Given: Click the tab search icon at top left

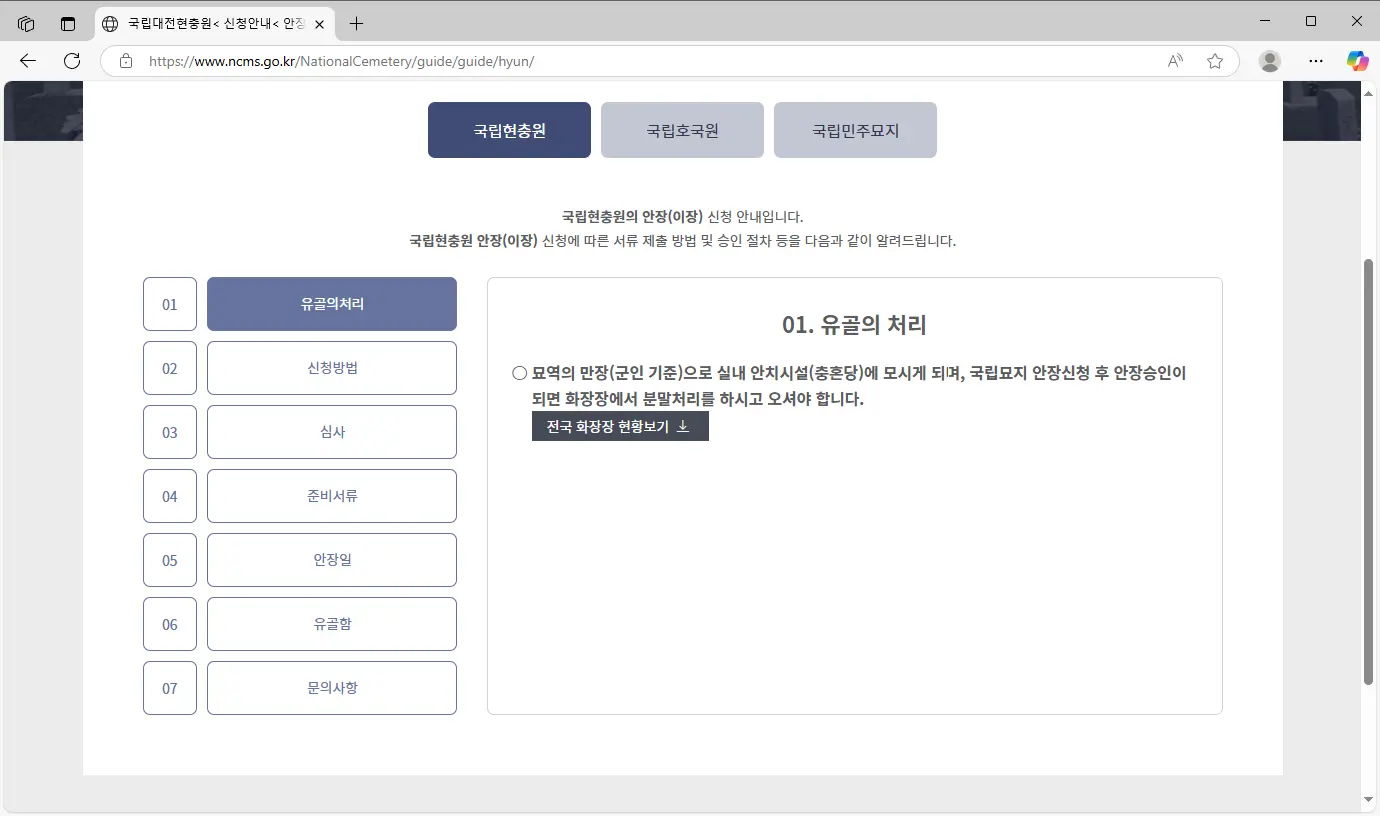Looking at the screenshot, I should click(26, 23).
